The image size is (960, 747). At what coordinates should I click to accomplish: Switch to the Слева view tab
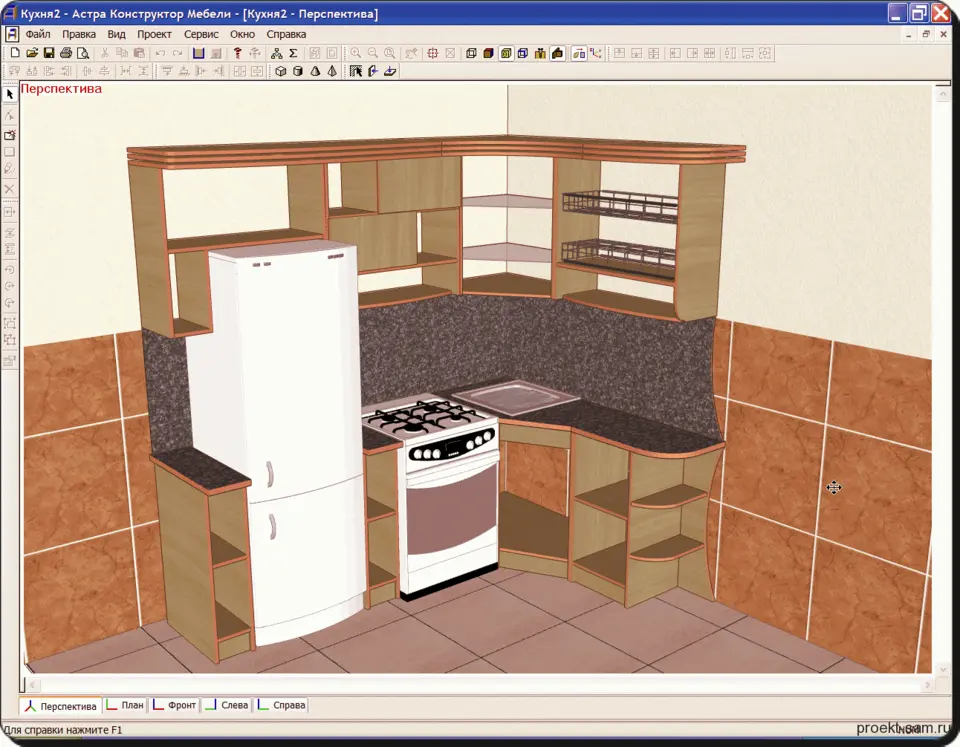tap(227, 705)
